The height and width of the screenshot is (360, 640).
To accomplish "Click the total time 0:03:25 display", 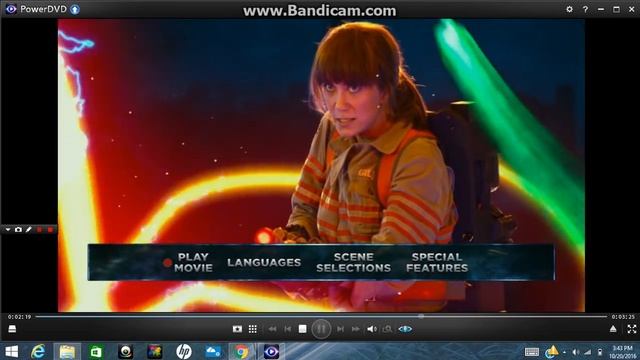I will coord(623,317).
